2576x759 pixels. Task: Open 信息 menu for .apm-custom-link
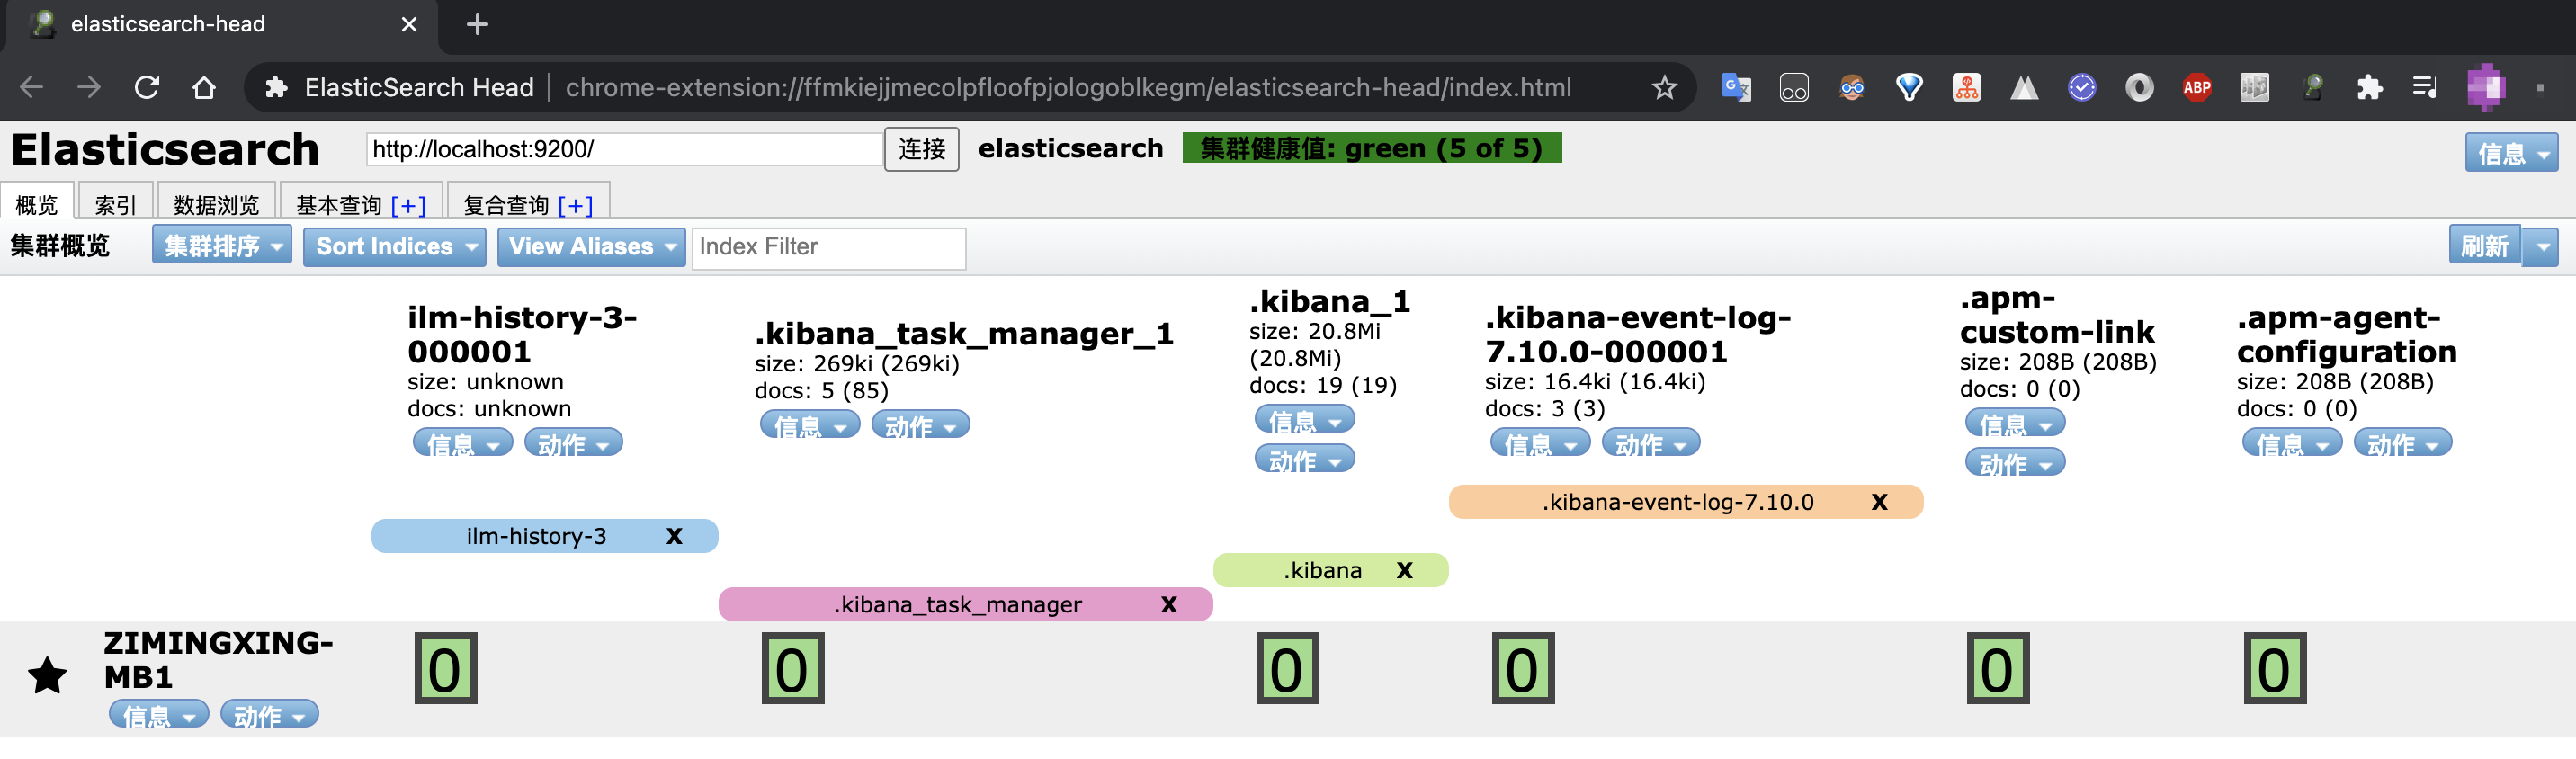tap(2015, 424)
